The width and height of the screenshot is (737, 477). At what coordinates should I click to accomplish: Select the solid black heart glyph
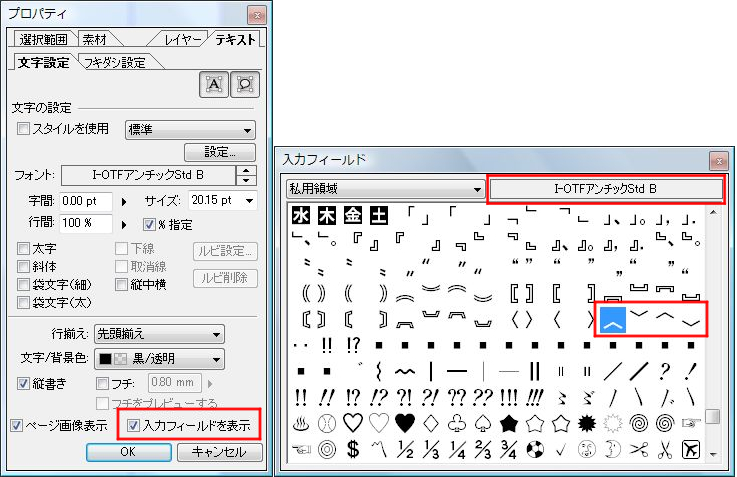405,423
